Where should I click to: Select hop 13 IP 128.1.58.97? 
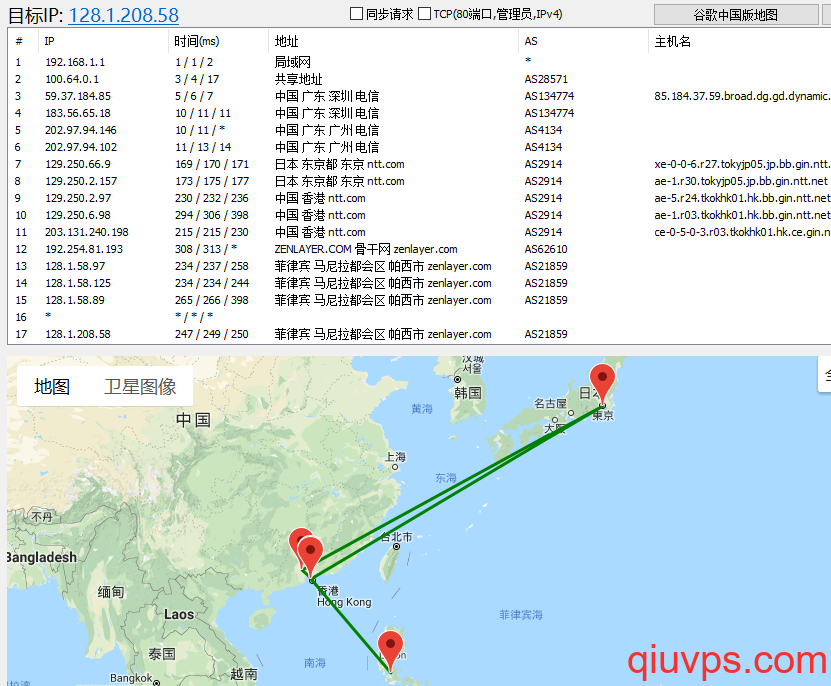75,266
